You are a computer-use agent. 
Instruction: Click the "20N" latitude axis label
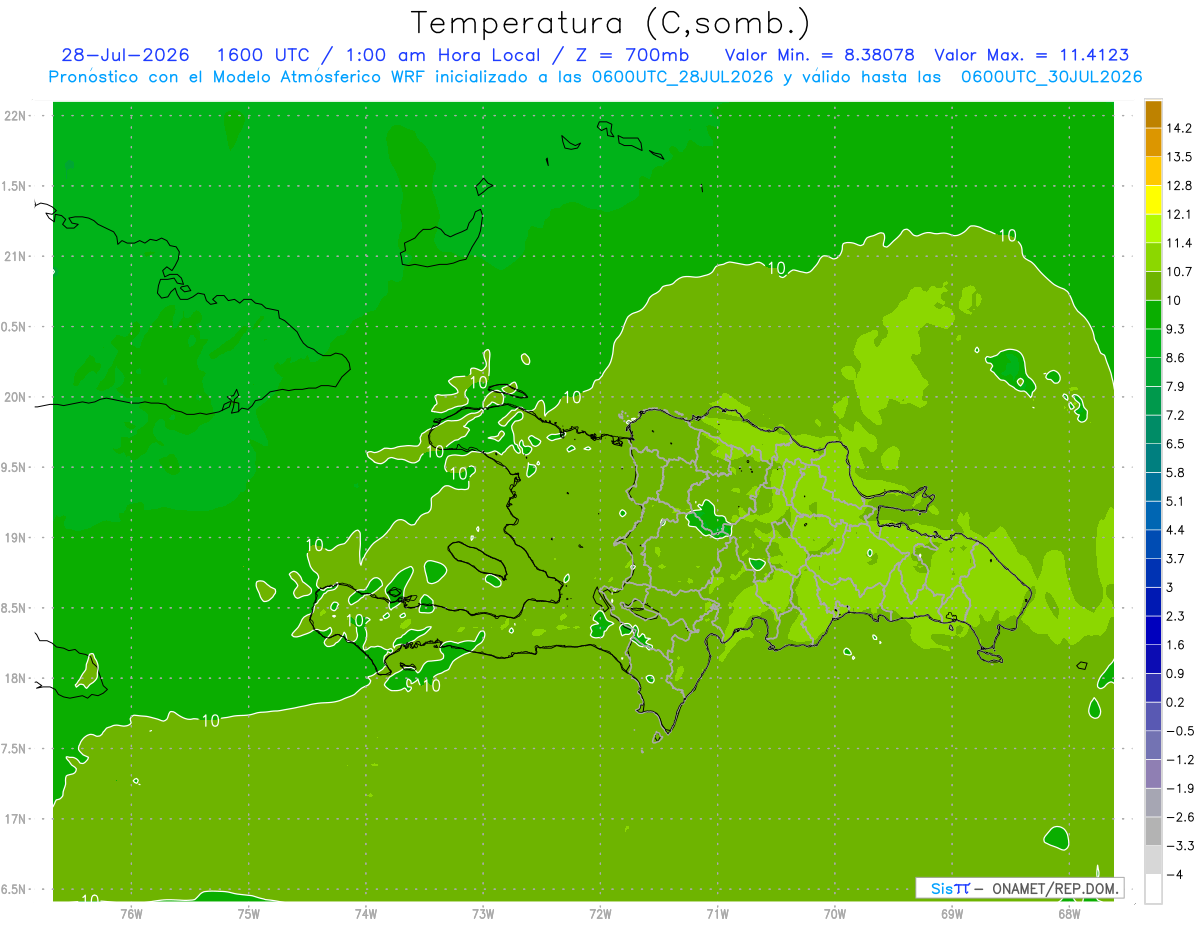[17, 397]
